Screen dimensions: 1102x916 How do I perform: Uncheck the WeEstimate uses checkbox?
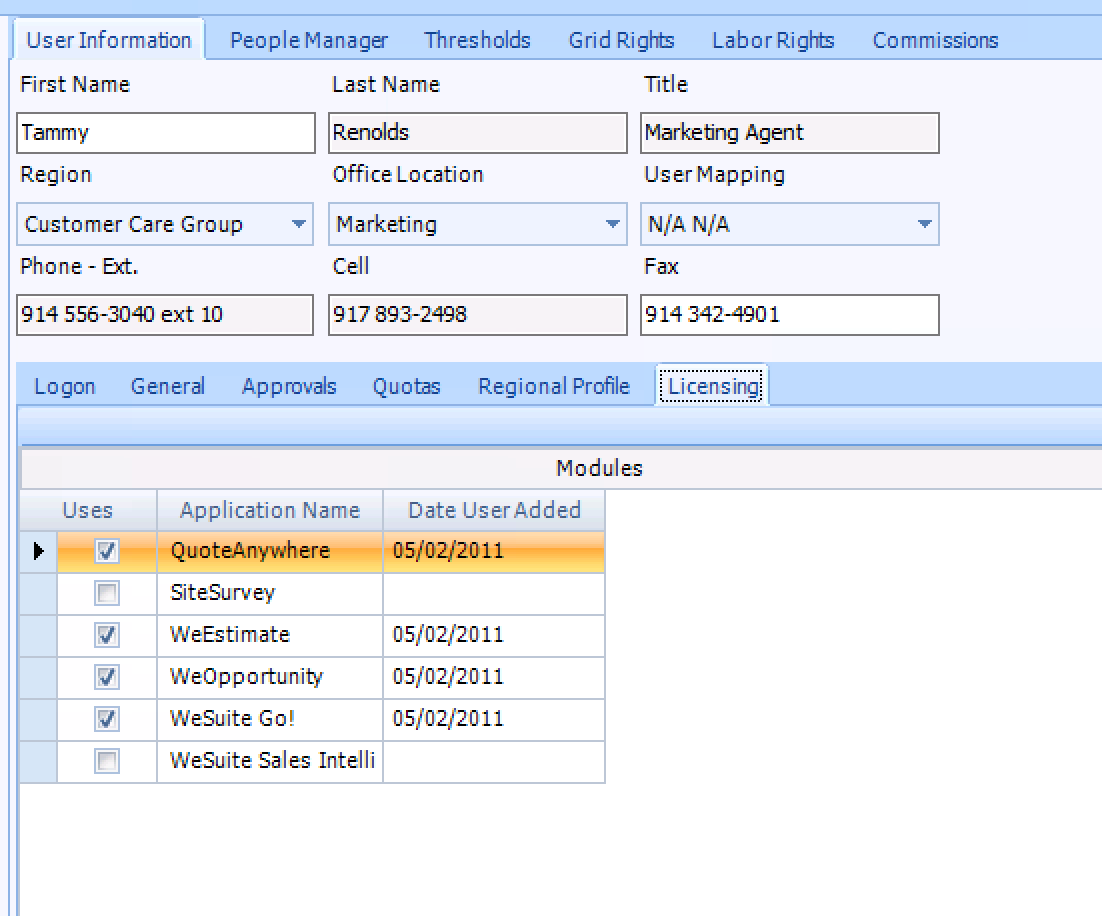[107, 636]
